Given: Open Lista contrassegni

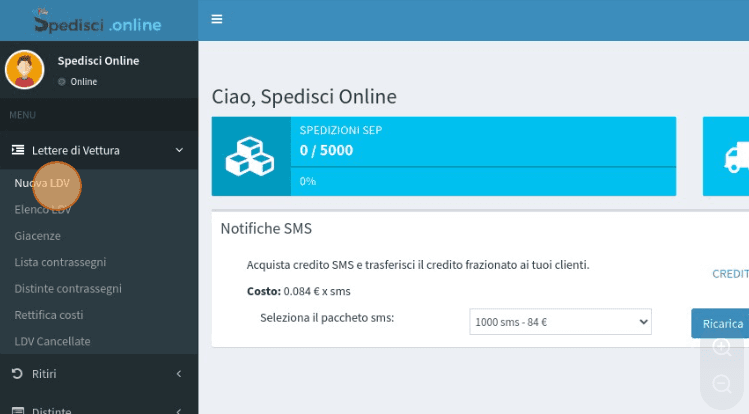Looking at the screenshot, I should 60,262.
